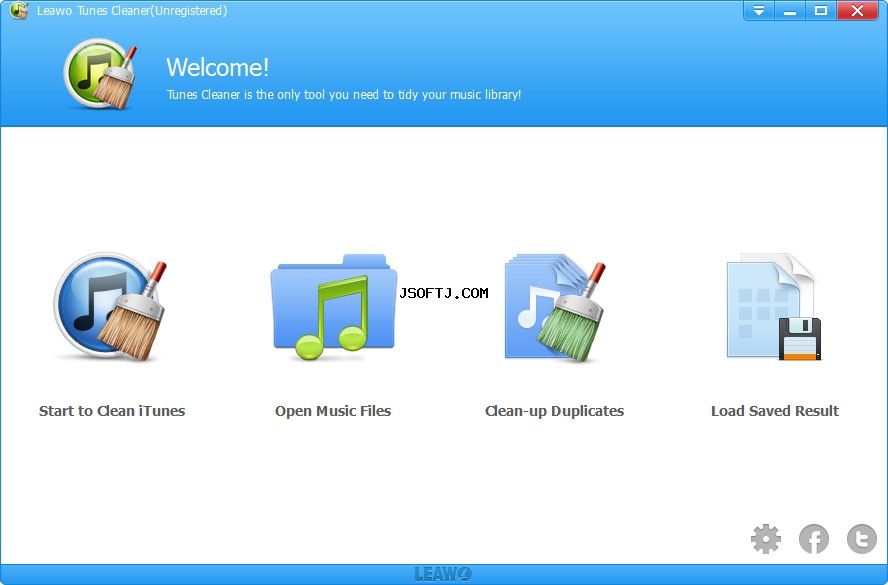Click the Open Music Files label
The height and width of the screenshot is (585, 888).
(333, 411)
